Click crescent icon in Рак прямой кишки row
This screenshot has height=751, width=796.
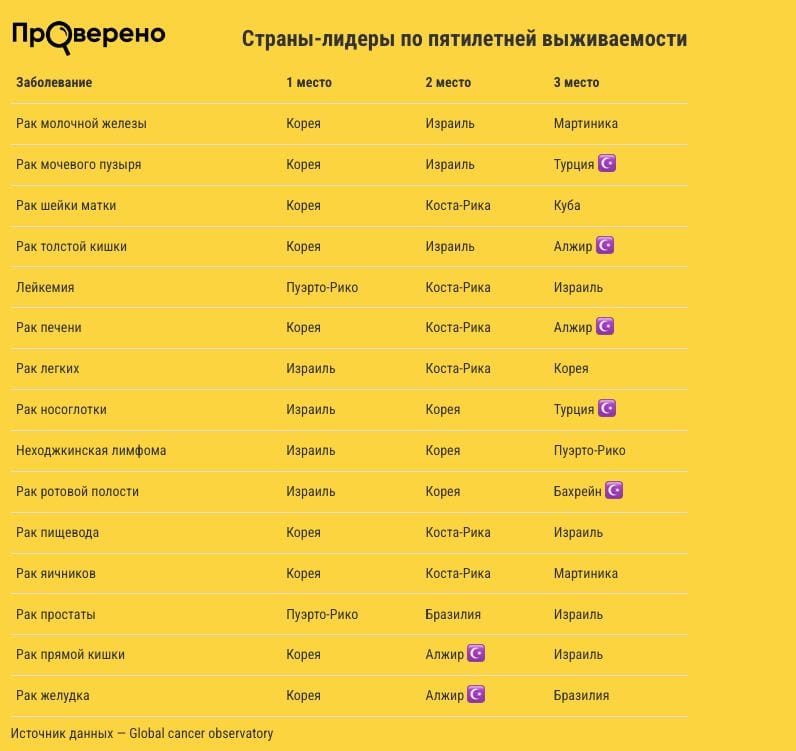pos(476,653)
